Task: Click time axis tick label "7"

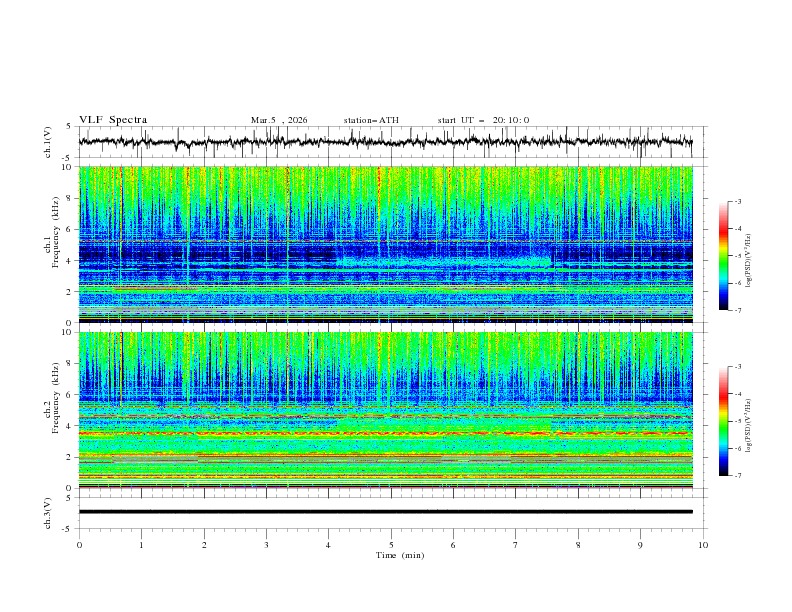Action: coord(516,545)
